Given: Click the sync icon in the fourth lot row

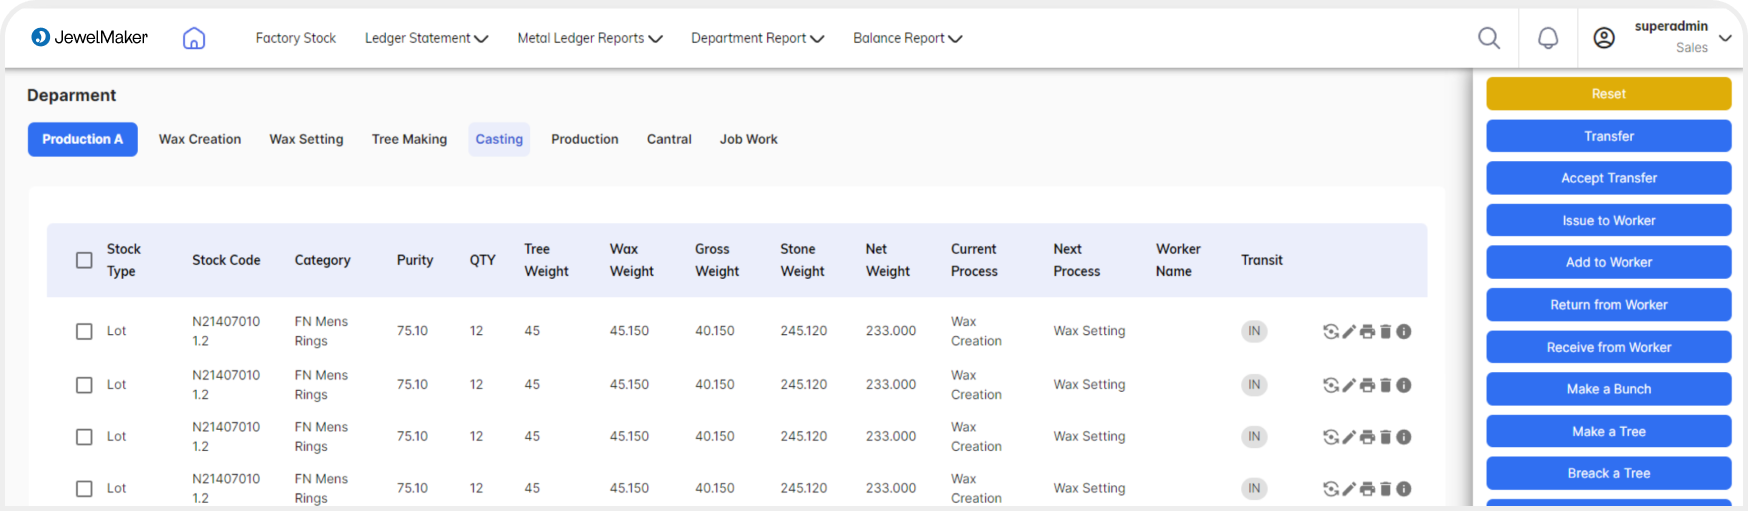Looking at the screenshot, I should 1330,489.
